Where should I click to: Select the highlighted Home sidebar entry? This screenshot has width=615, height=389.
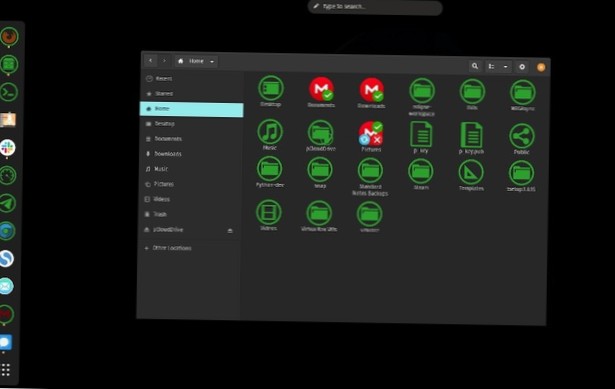point(192,109)
